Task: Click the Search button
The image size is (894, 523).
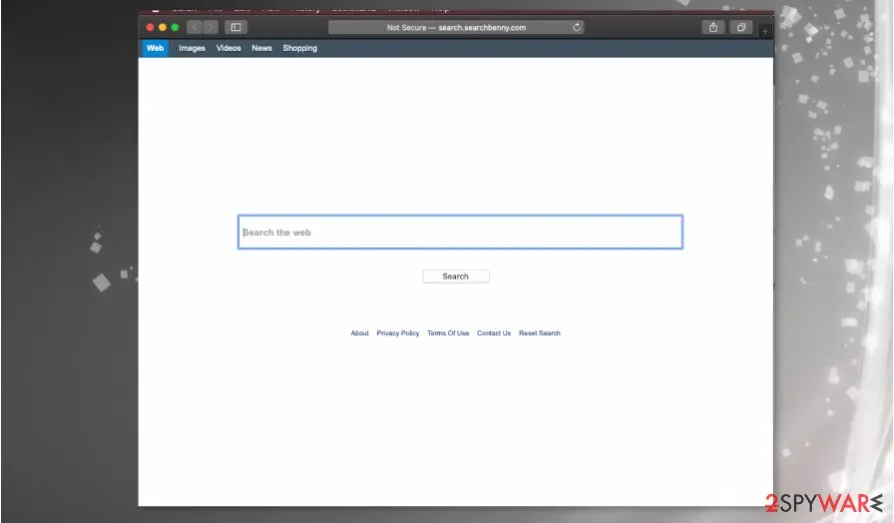Action: click(x=456, y=276)
